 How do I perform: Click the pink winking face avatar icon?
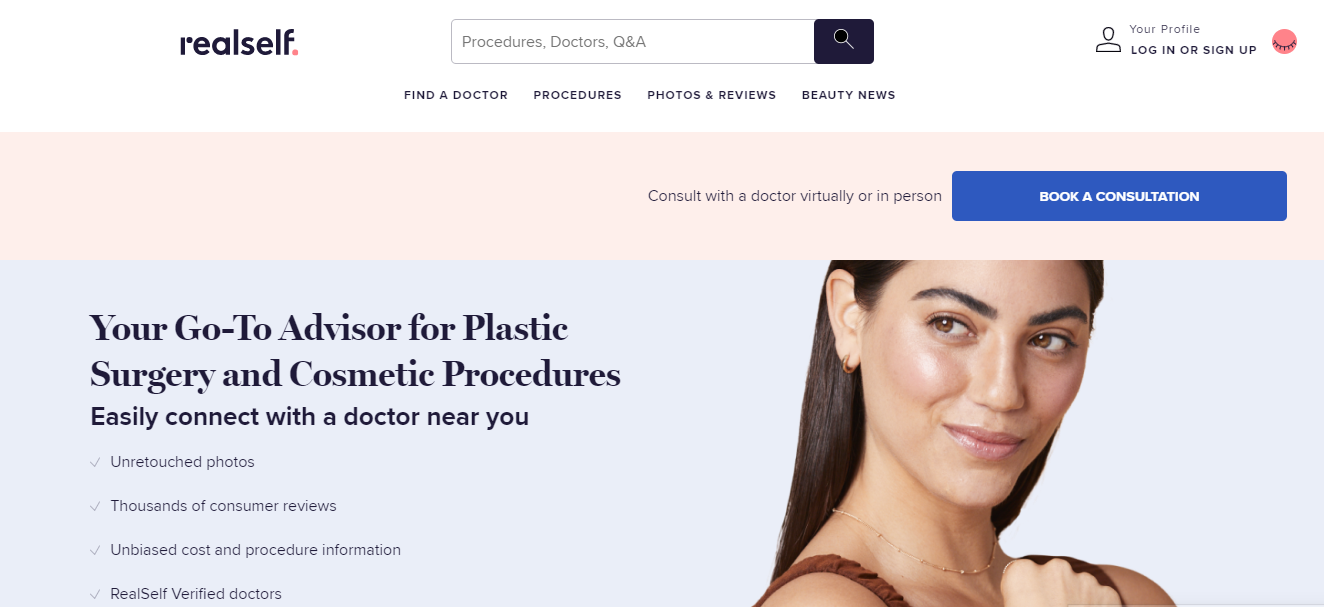1284,41
